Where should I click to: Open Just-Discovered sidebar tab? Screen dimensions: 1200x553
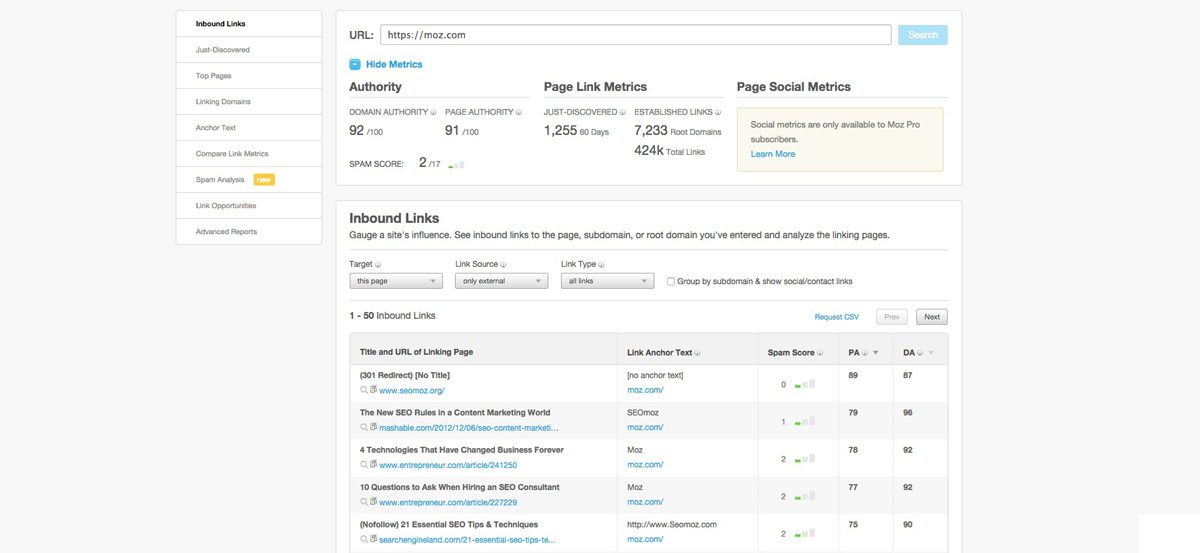pyautogui.click(x=249, y=50)
